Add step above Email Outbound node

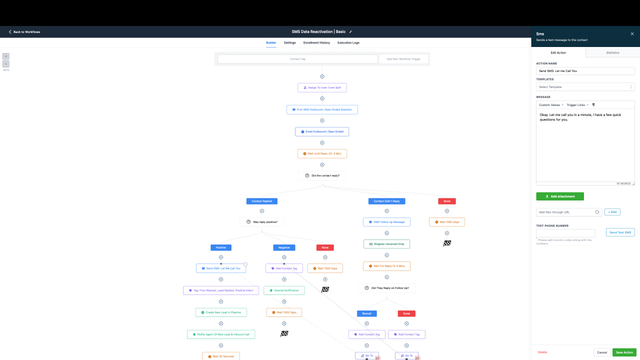(x=322, y=121)
